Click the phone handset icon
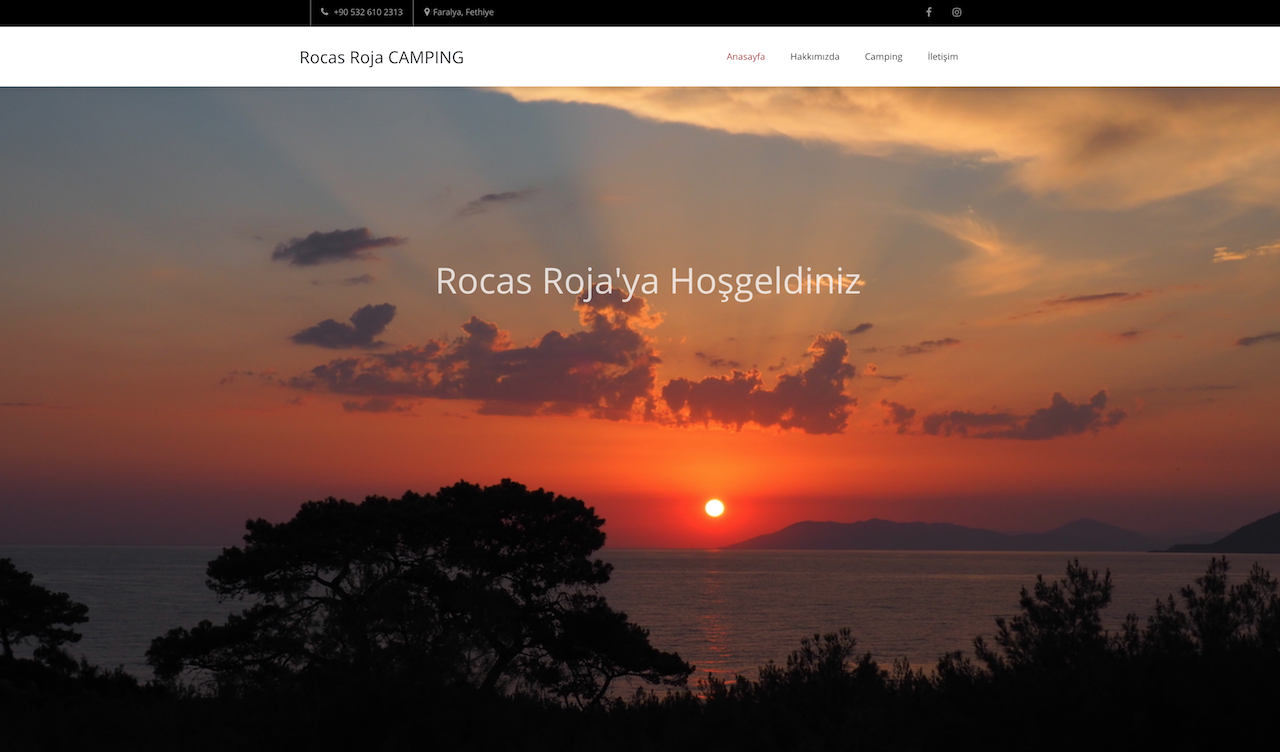Image resolution: width=1280 pixels, height=752 pixels. point(325,12)
